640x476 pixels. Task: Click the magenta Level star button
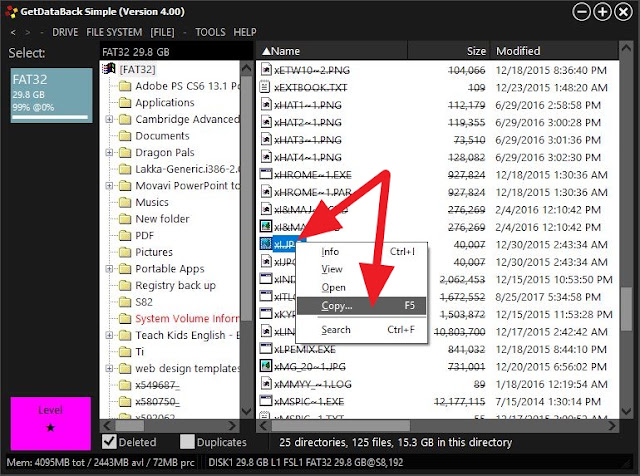(x=51, y=423)
